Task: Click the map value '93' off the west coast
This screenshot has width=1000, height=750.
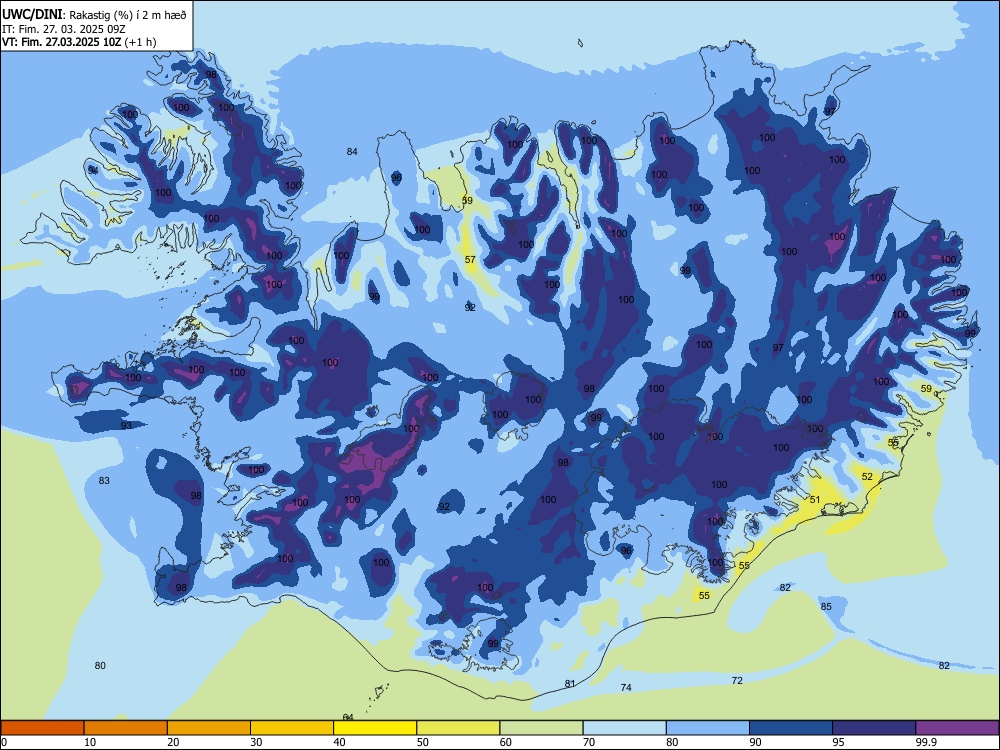Action: tap(126, 425)
